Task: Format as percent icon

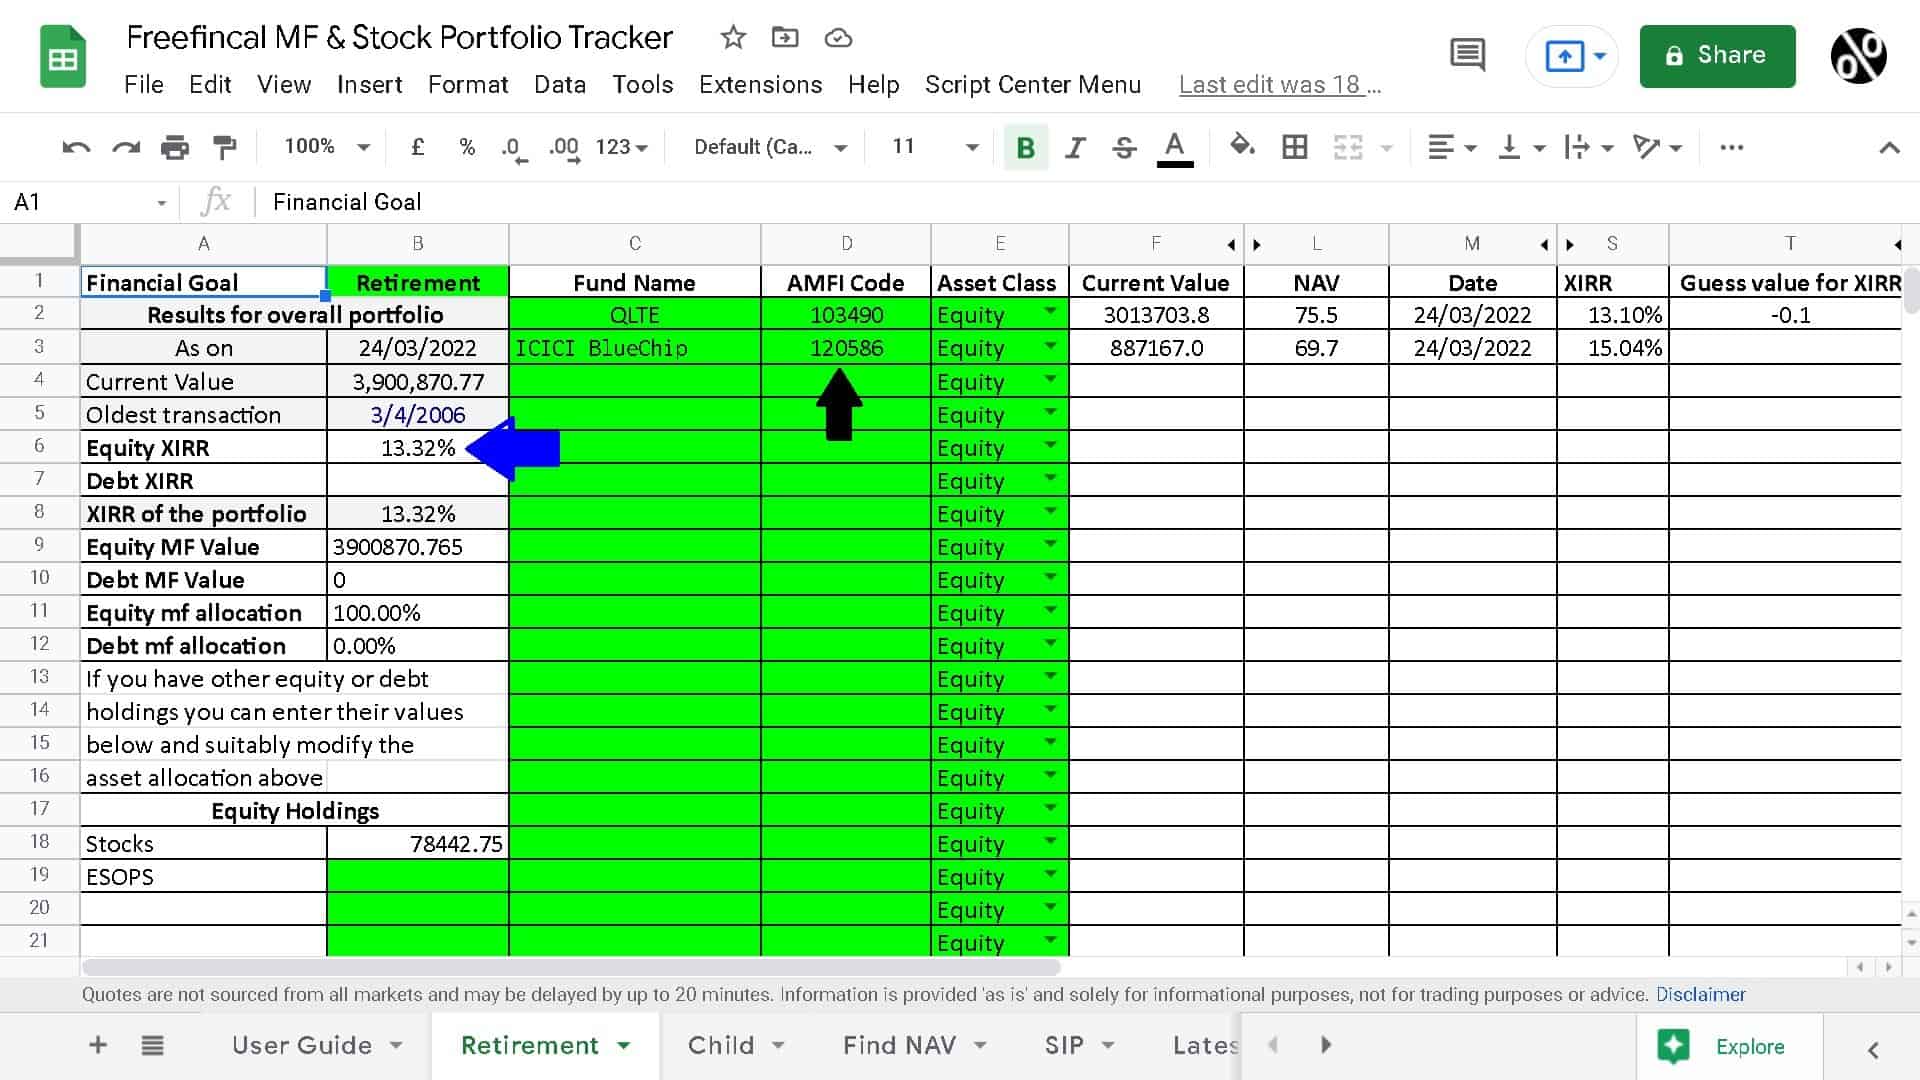Action: coord(467,147)
